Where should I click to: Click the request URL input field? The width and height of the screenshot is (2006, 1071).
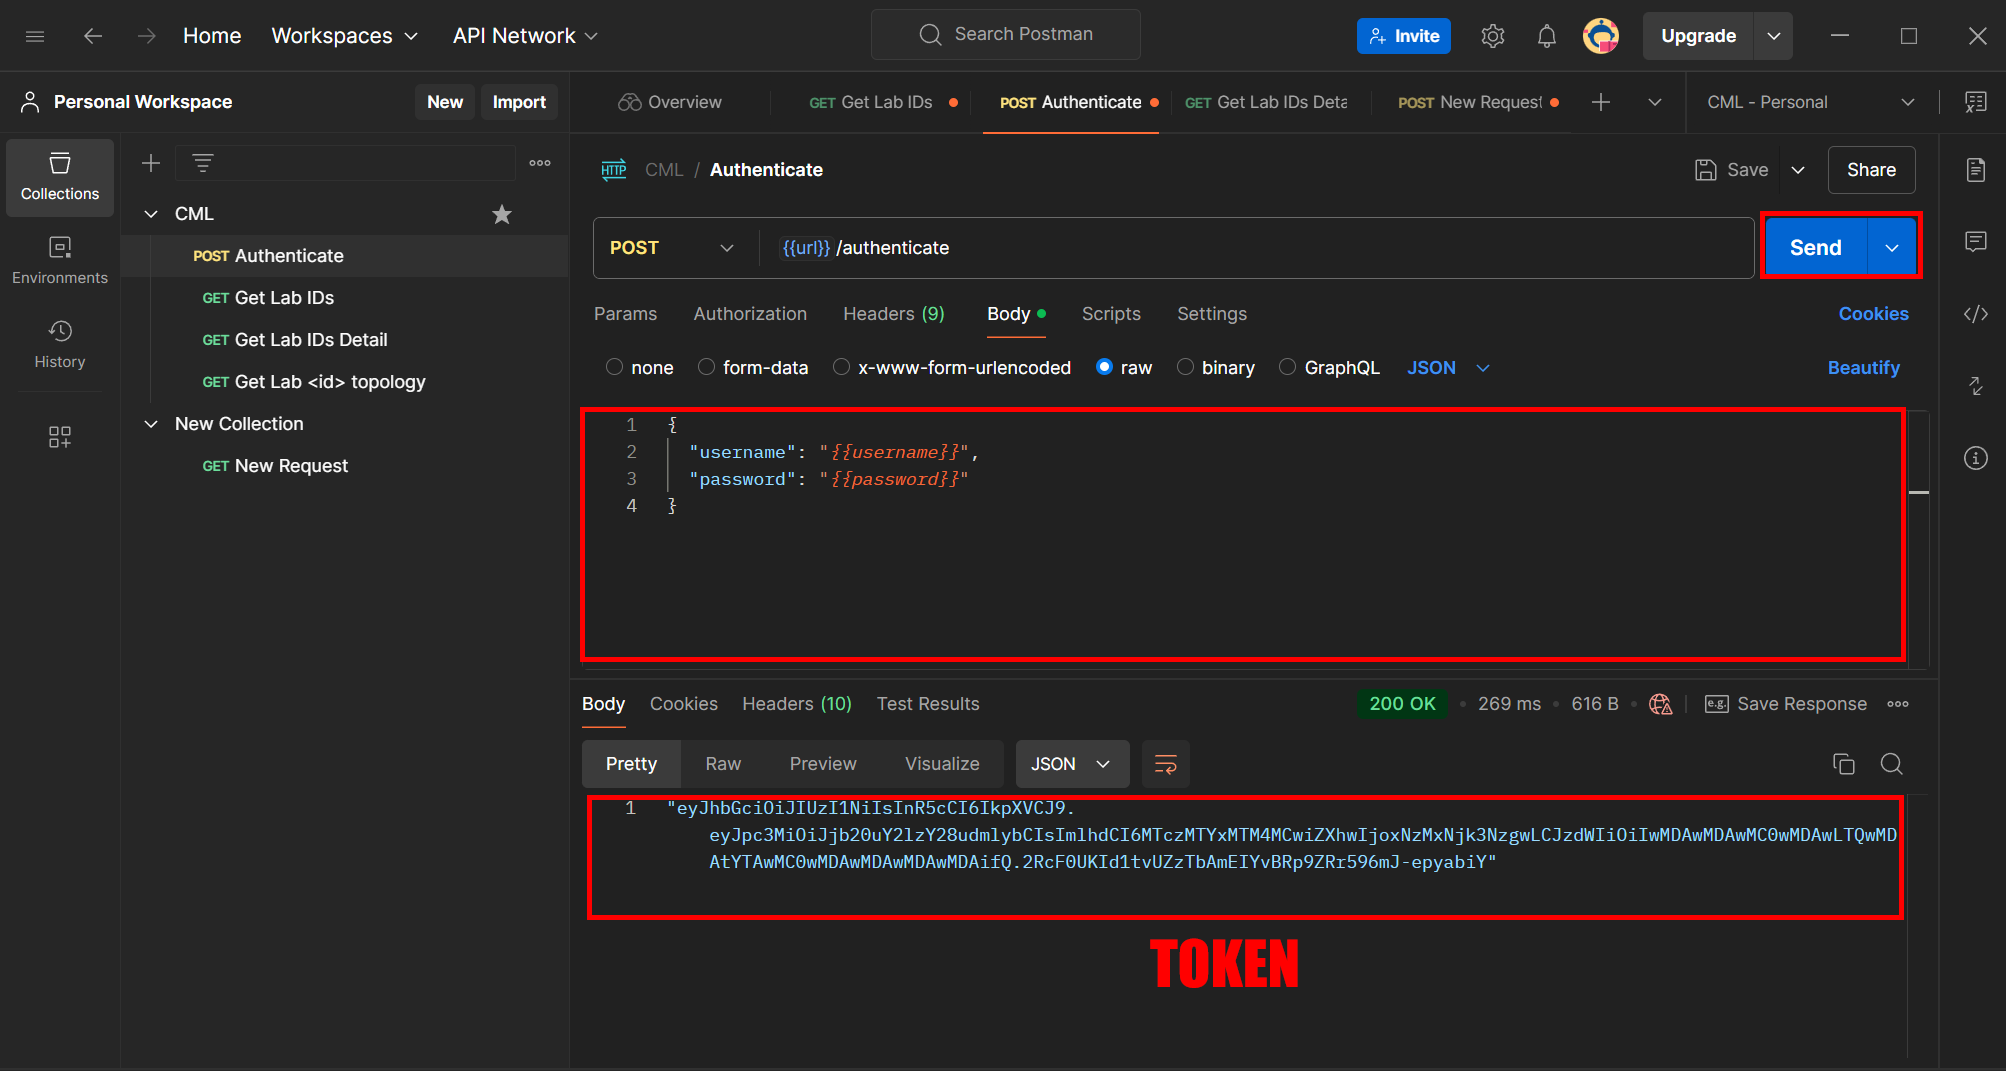pyautogui.click(x=1250, y=248)
